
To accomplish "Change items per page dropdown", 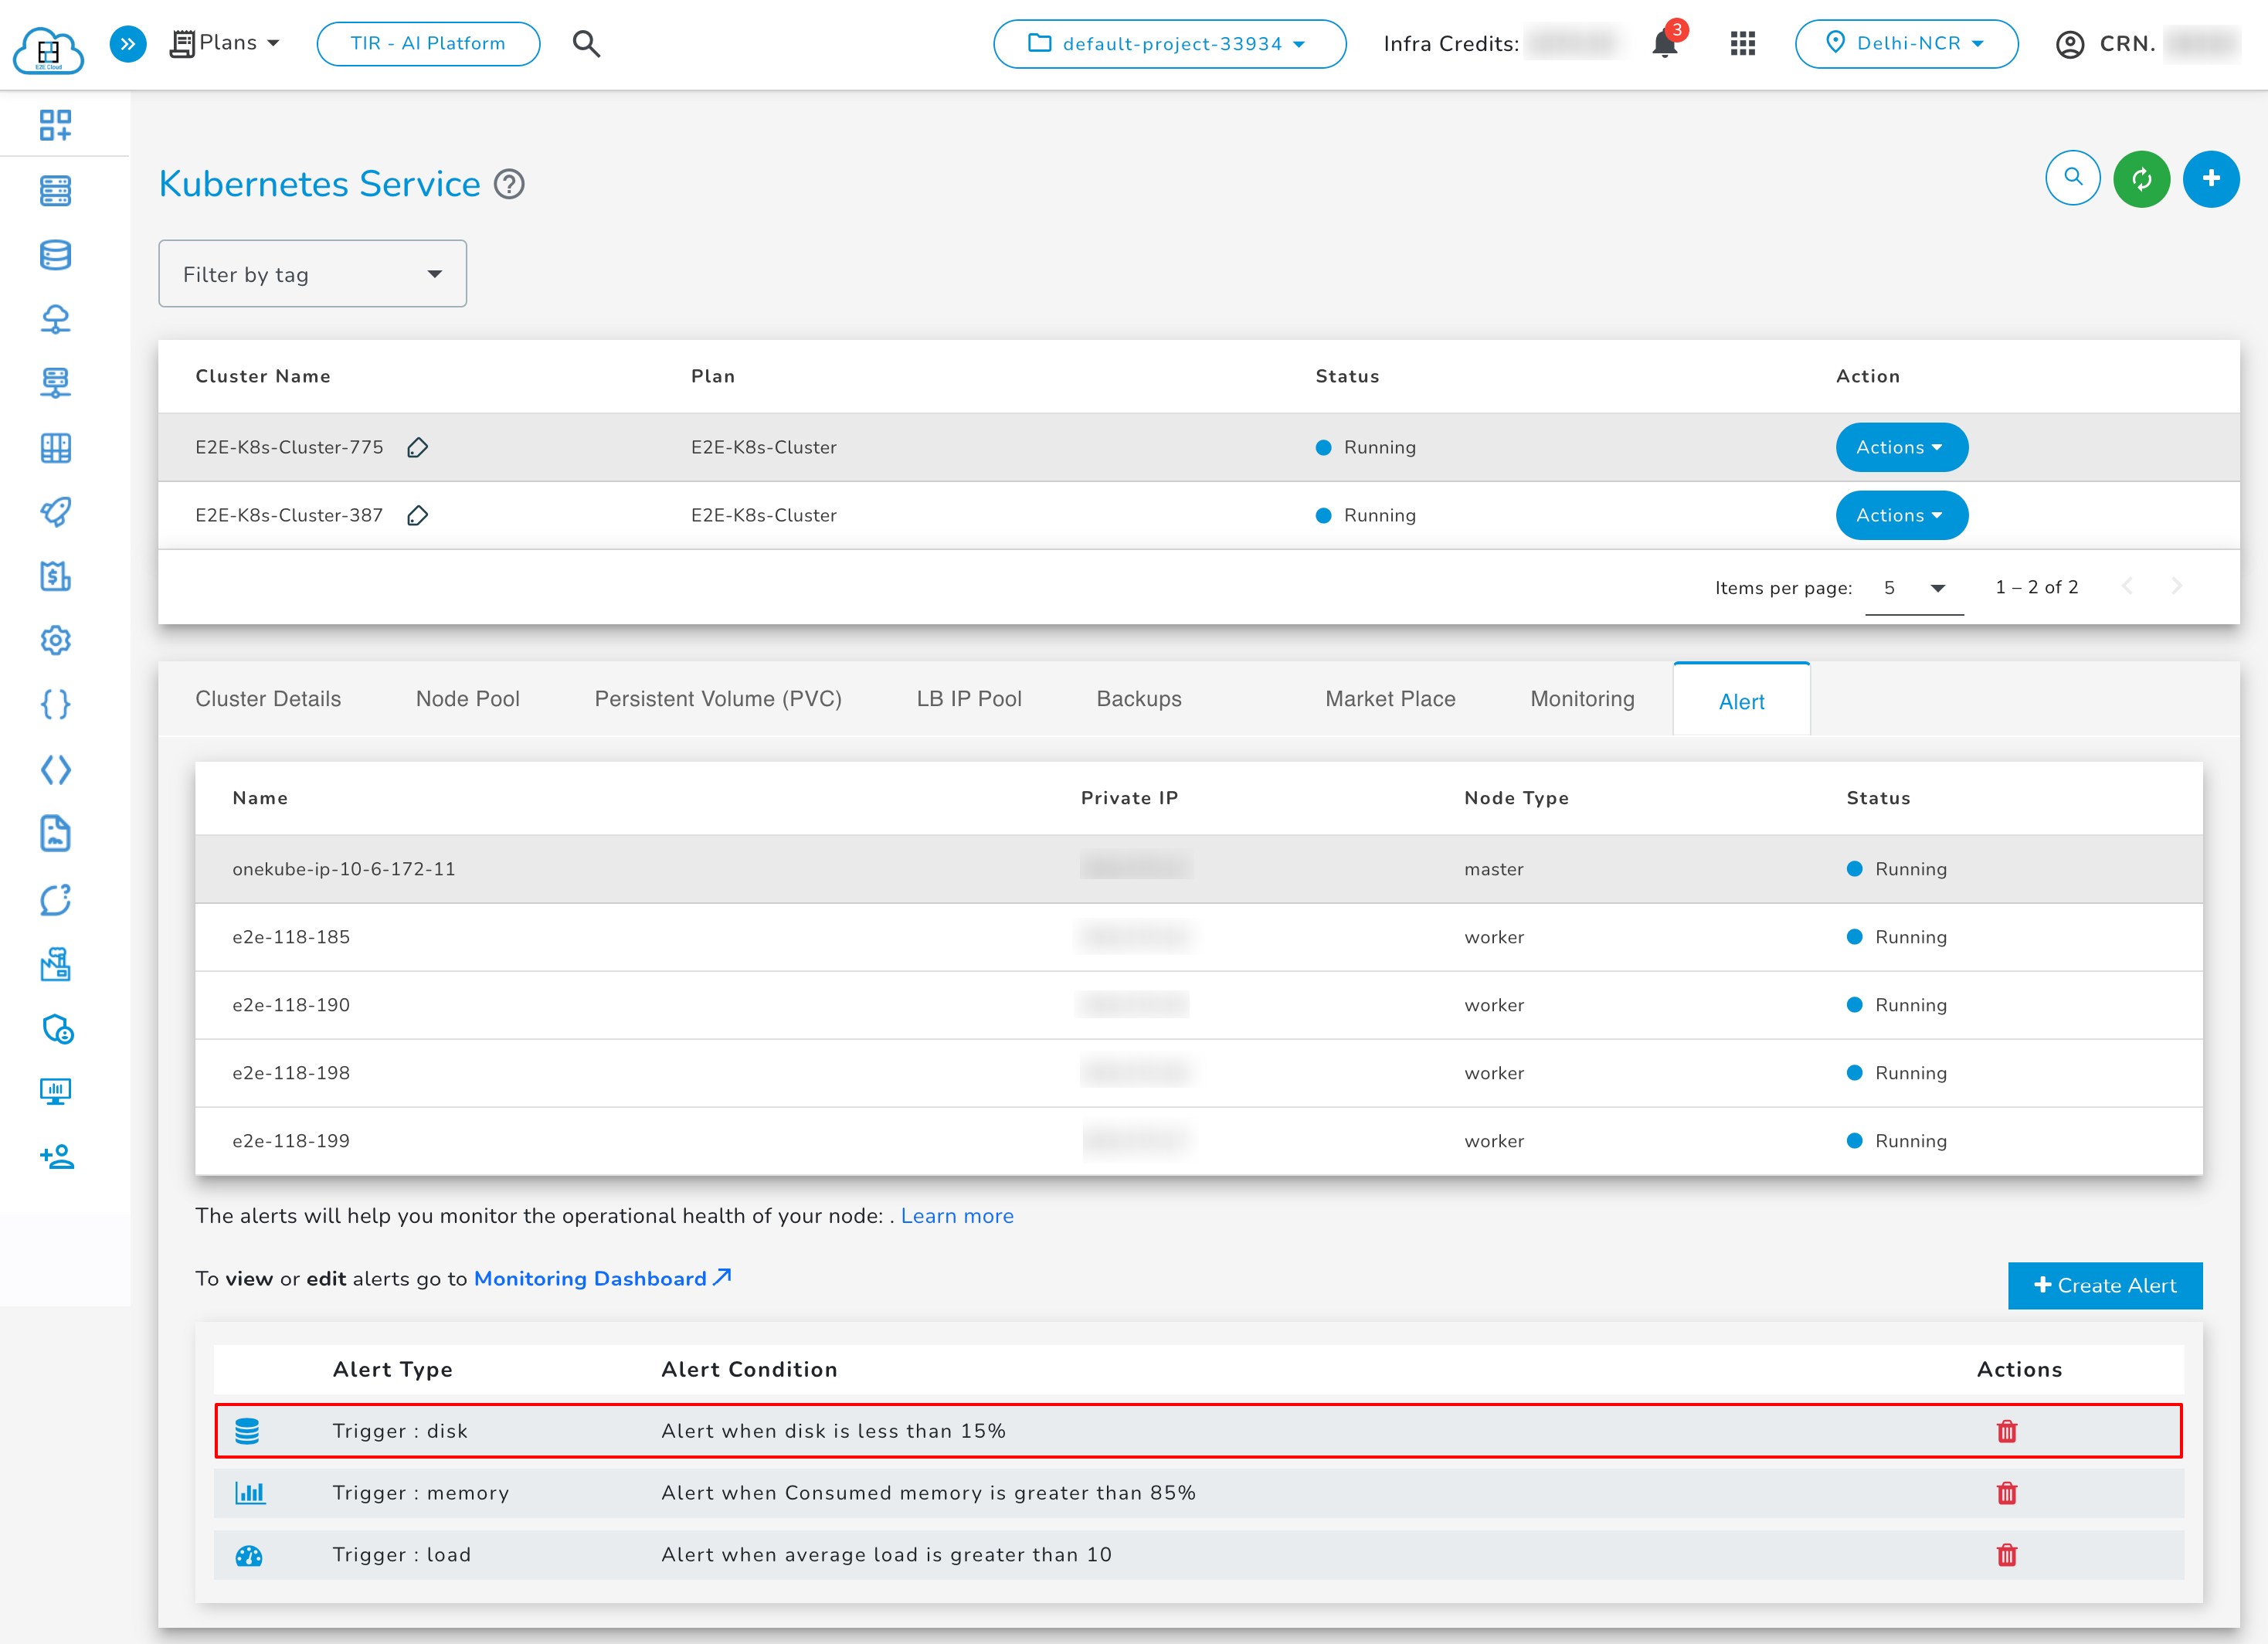I will click(1913, 588).
